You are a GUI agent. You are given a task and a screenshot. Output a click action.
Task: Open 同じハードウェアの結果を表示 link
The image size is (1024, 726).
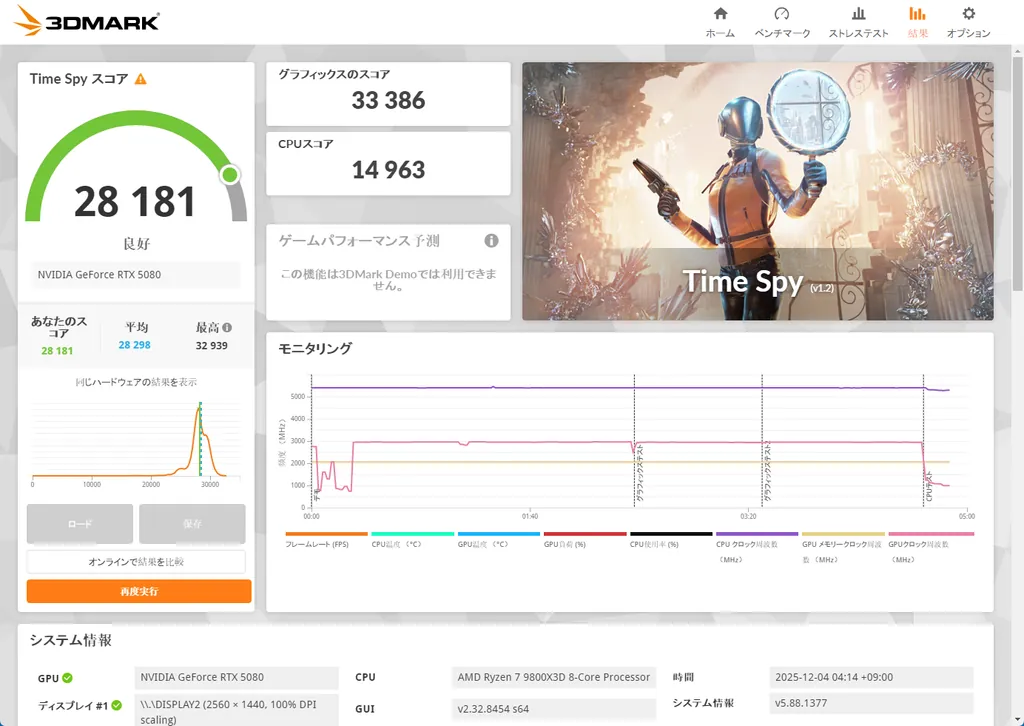[135, 381]
